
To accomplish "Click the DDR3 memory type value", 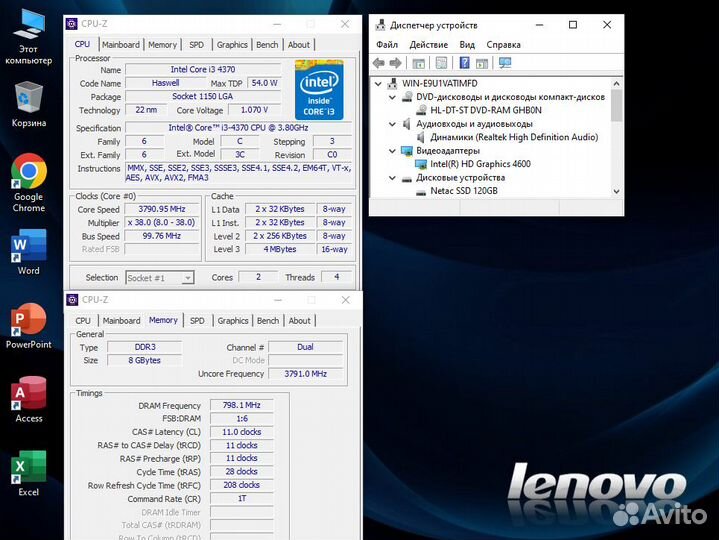I will point(145,347).
